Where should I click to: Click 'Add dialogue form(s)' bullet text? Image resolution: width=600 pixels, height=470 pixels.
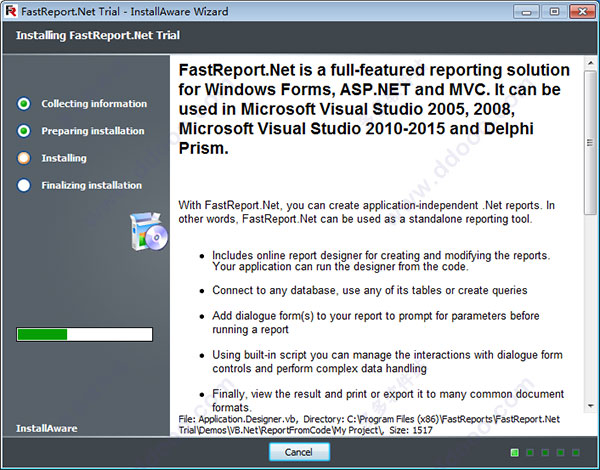pos(376,323)
